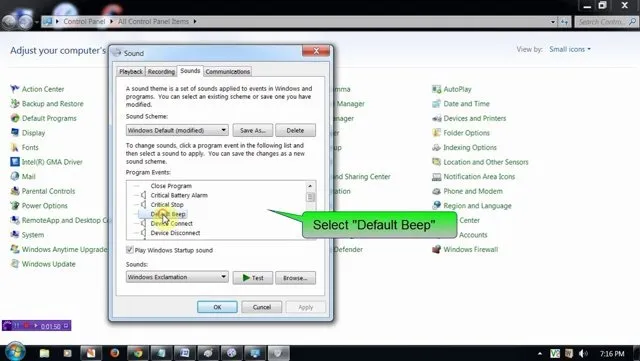Open the AutoPlay icon
The image size is (640, 361).
437,89
